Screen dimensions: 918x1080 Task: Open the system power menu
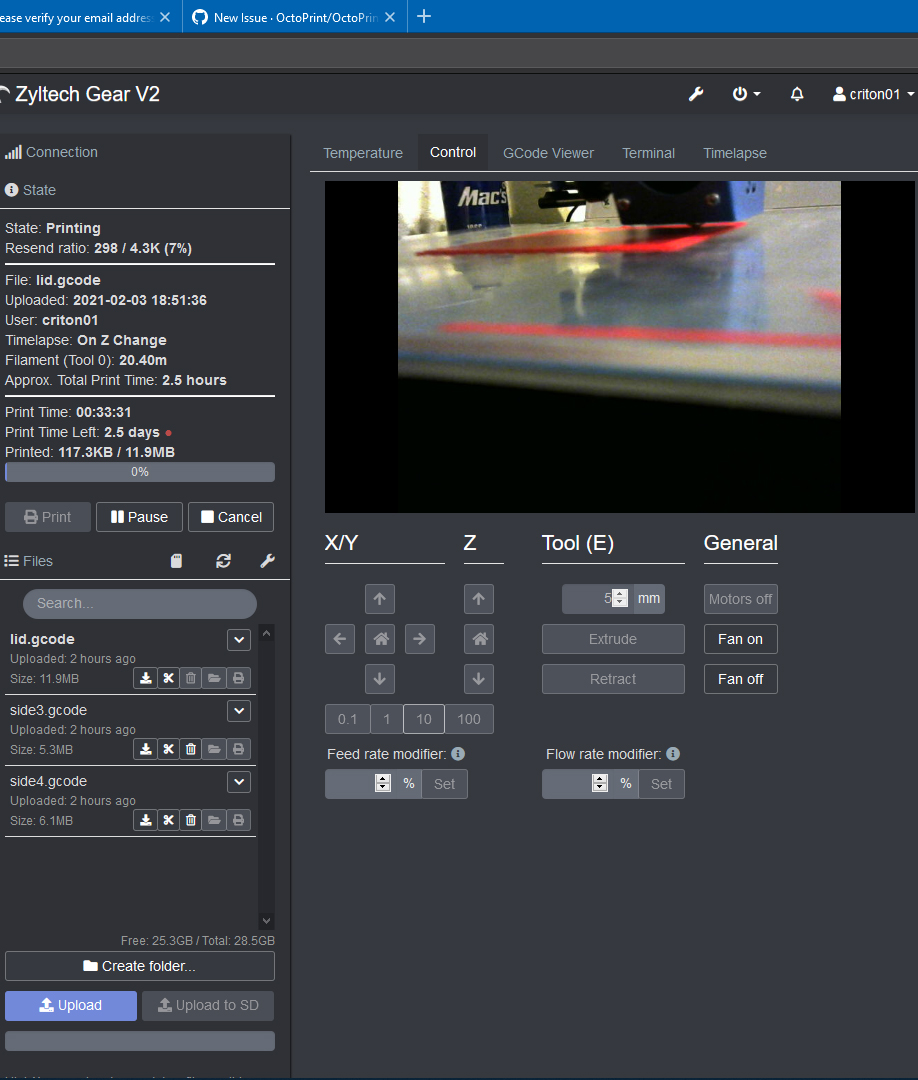[746, 94]
